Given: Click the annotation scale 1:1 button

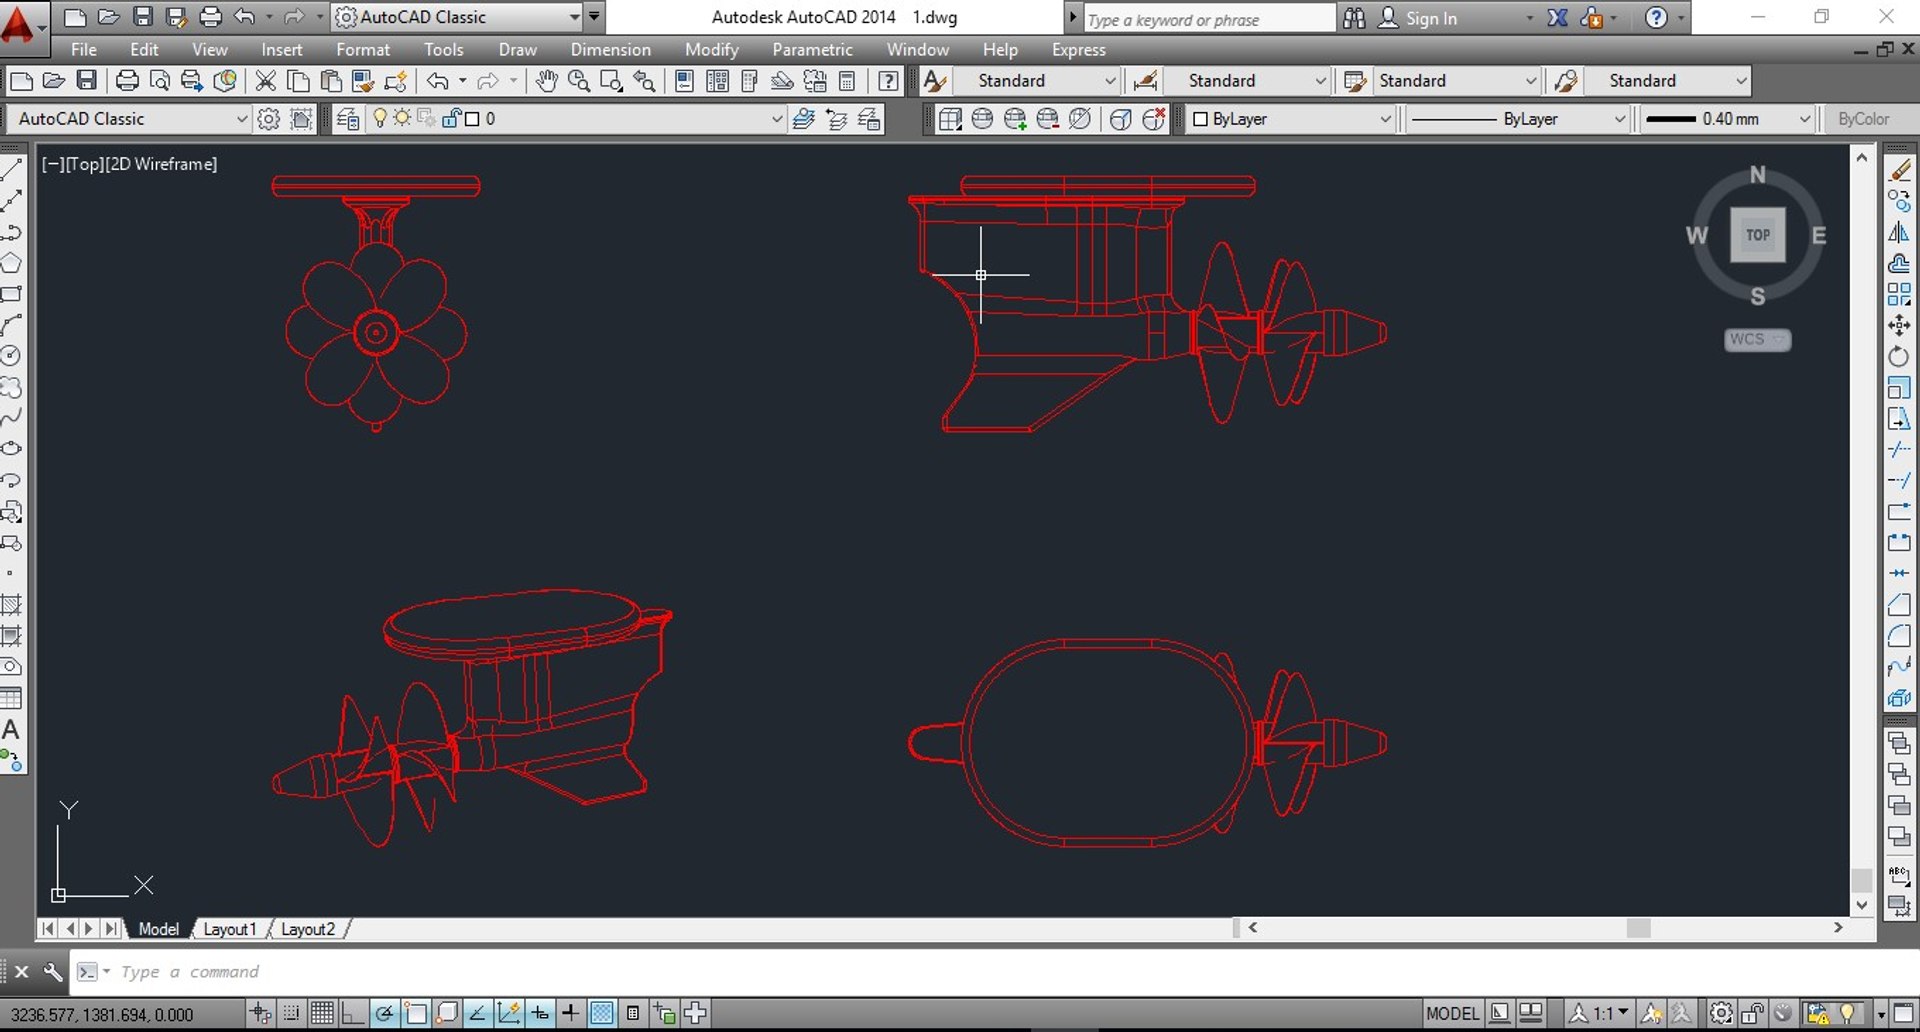Looking at the screenshot, I should [1601, 1014].
